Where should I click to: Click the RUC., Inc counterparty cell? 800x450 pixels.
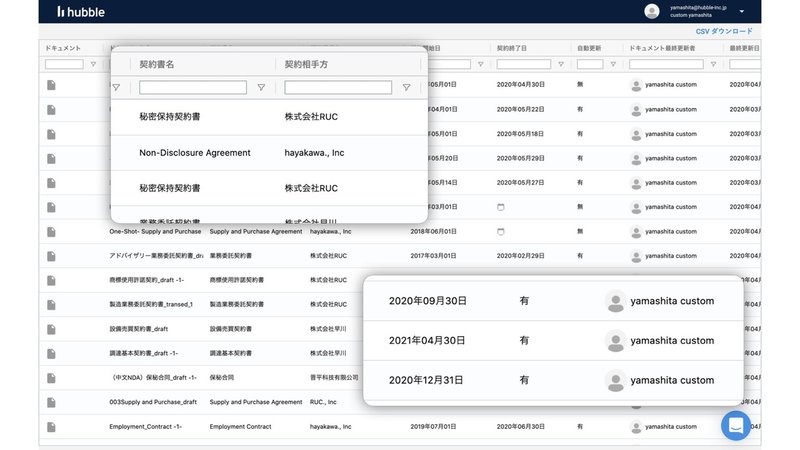pos(323,402)
